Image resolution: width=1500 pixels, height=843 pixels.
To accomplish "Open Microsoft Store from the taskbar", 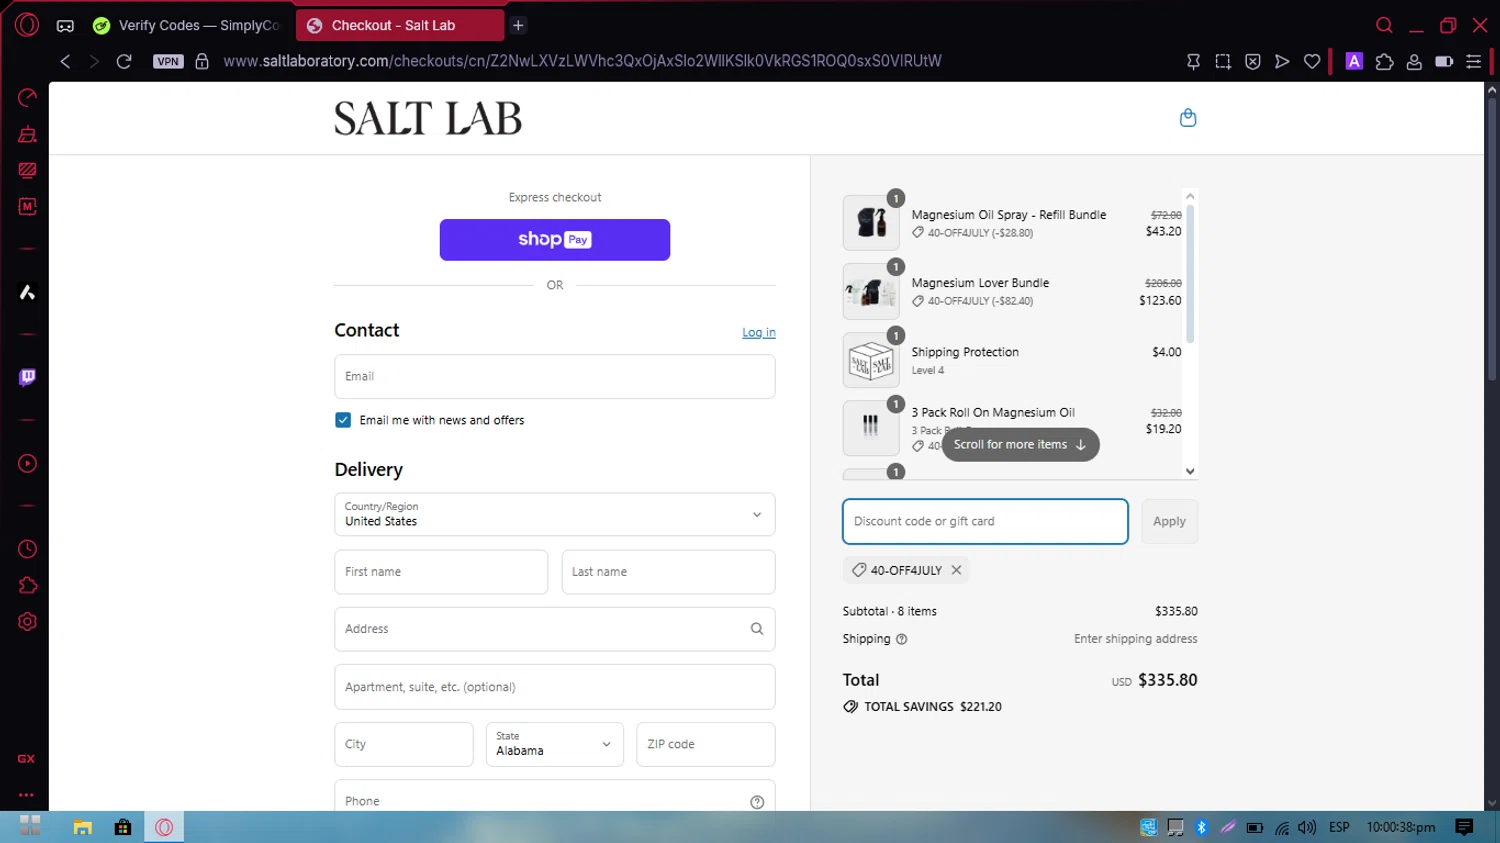I will coord(123,827).
